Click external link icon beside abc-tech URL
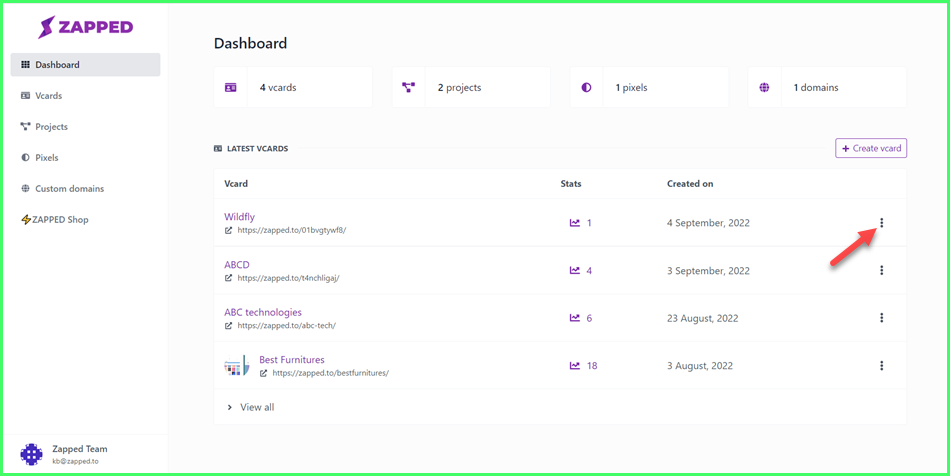The height and width of the screenshot is (476, 950). click(228, 325)
